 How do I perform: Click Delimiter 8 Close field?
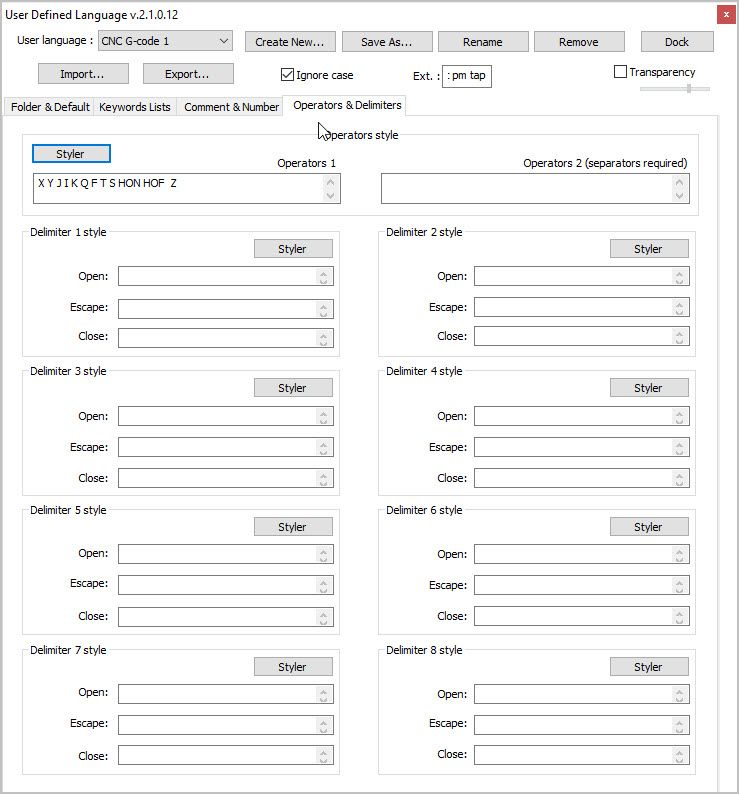(x=581, y=754)
